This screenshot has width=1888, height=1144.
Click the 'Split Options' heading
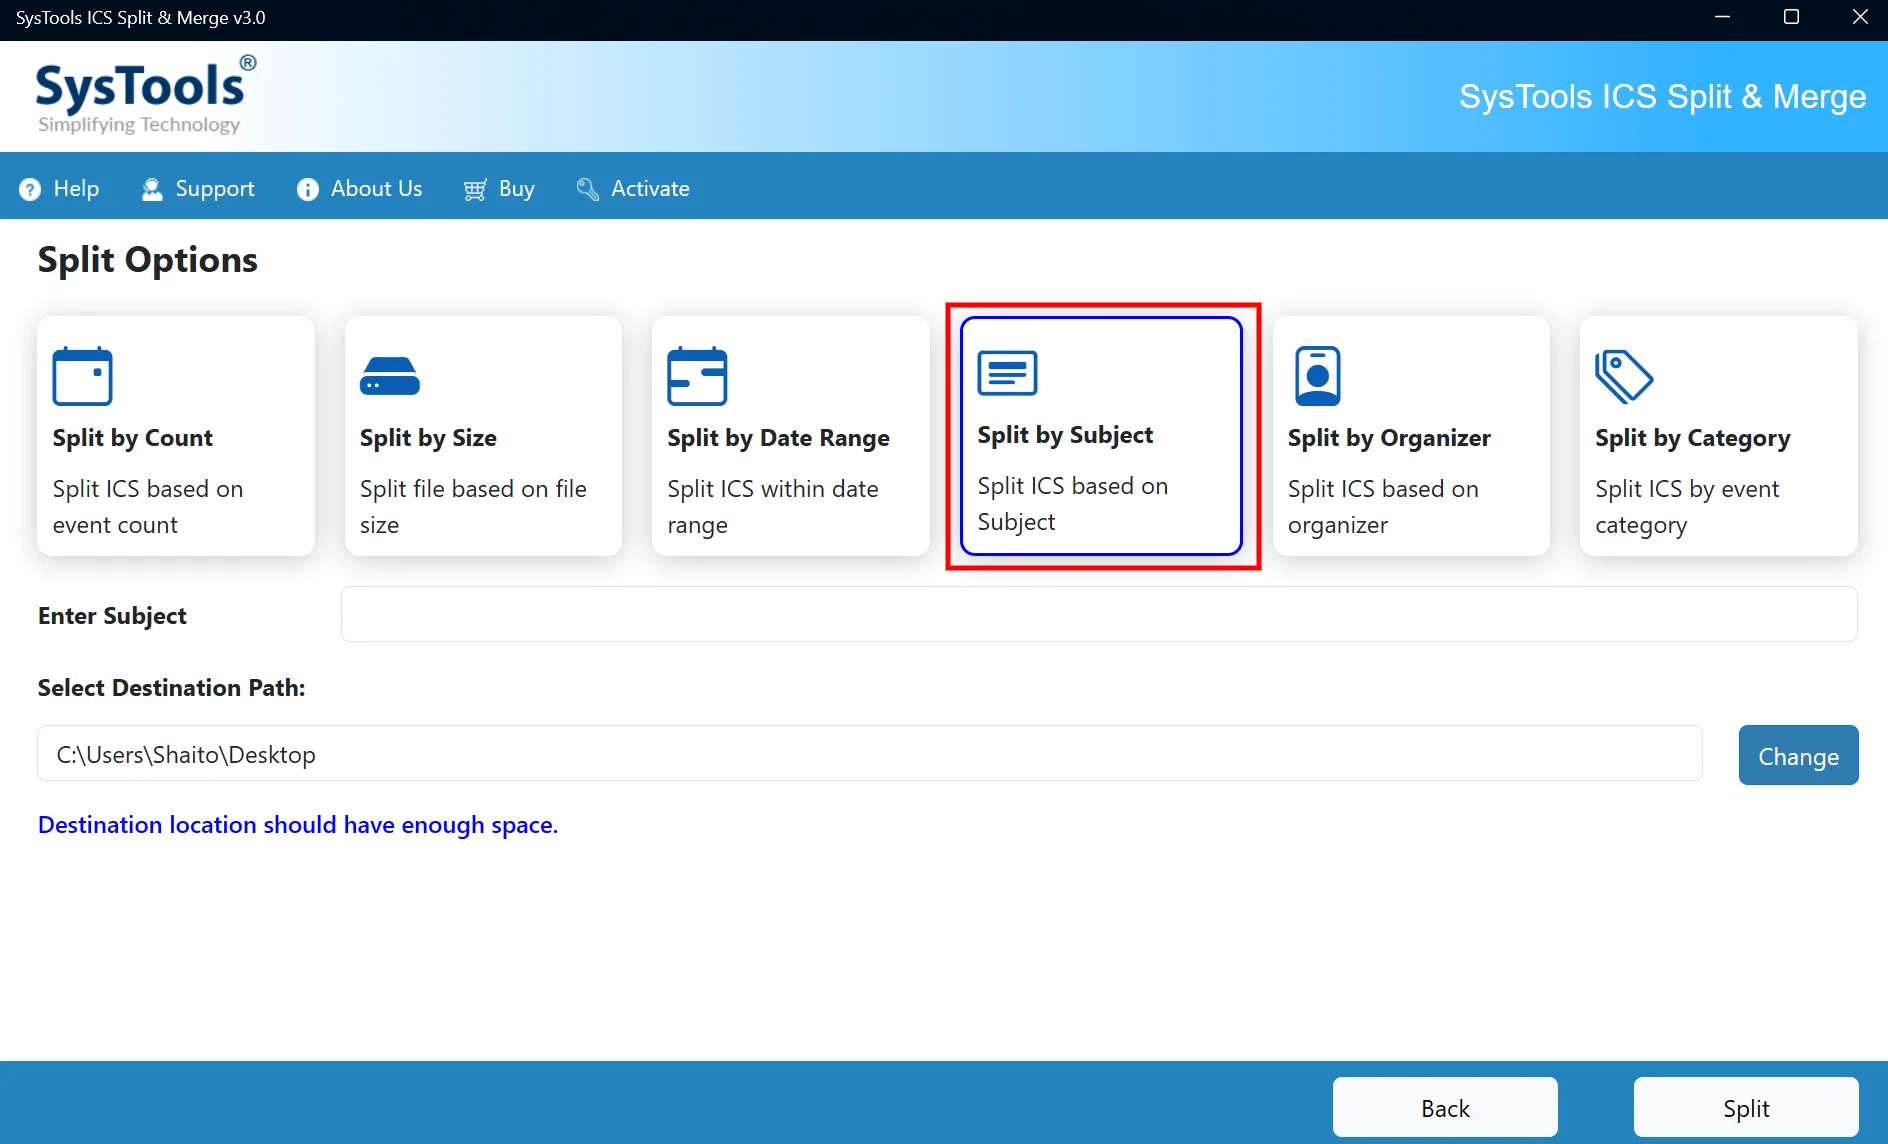(x=148, y=260)
